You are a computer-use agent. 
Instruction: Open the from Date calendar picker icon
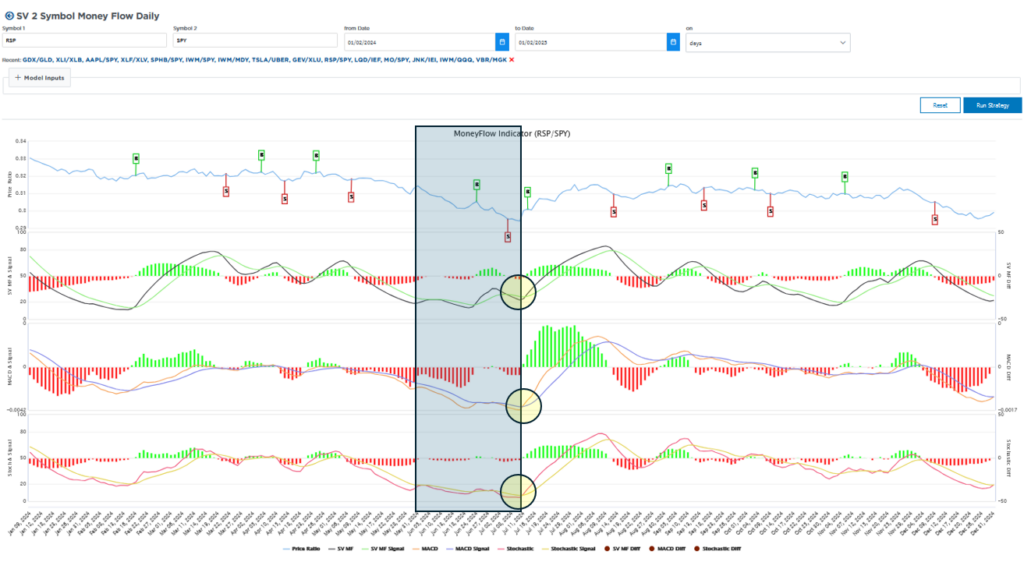[x=502, y=42]
